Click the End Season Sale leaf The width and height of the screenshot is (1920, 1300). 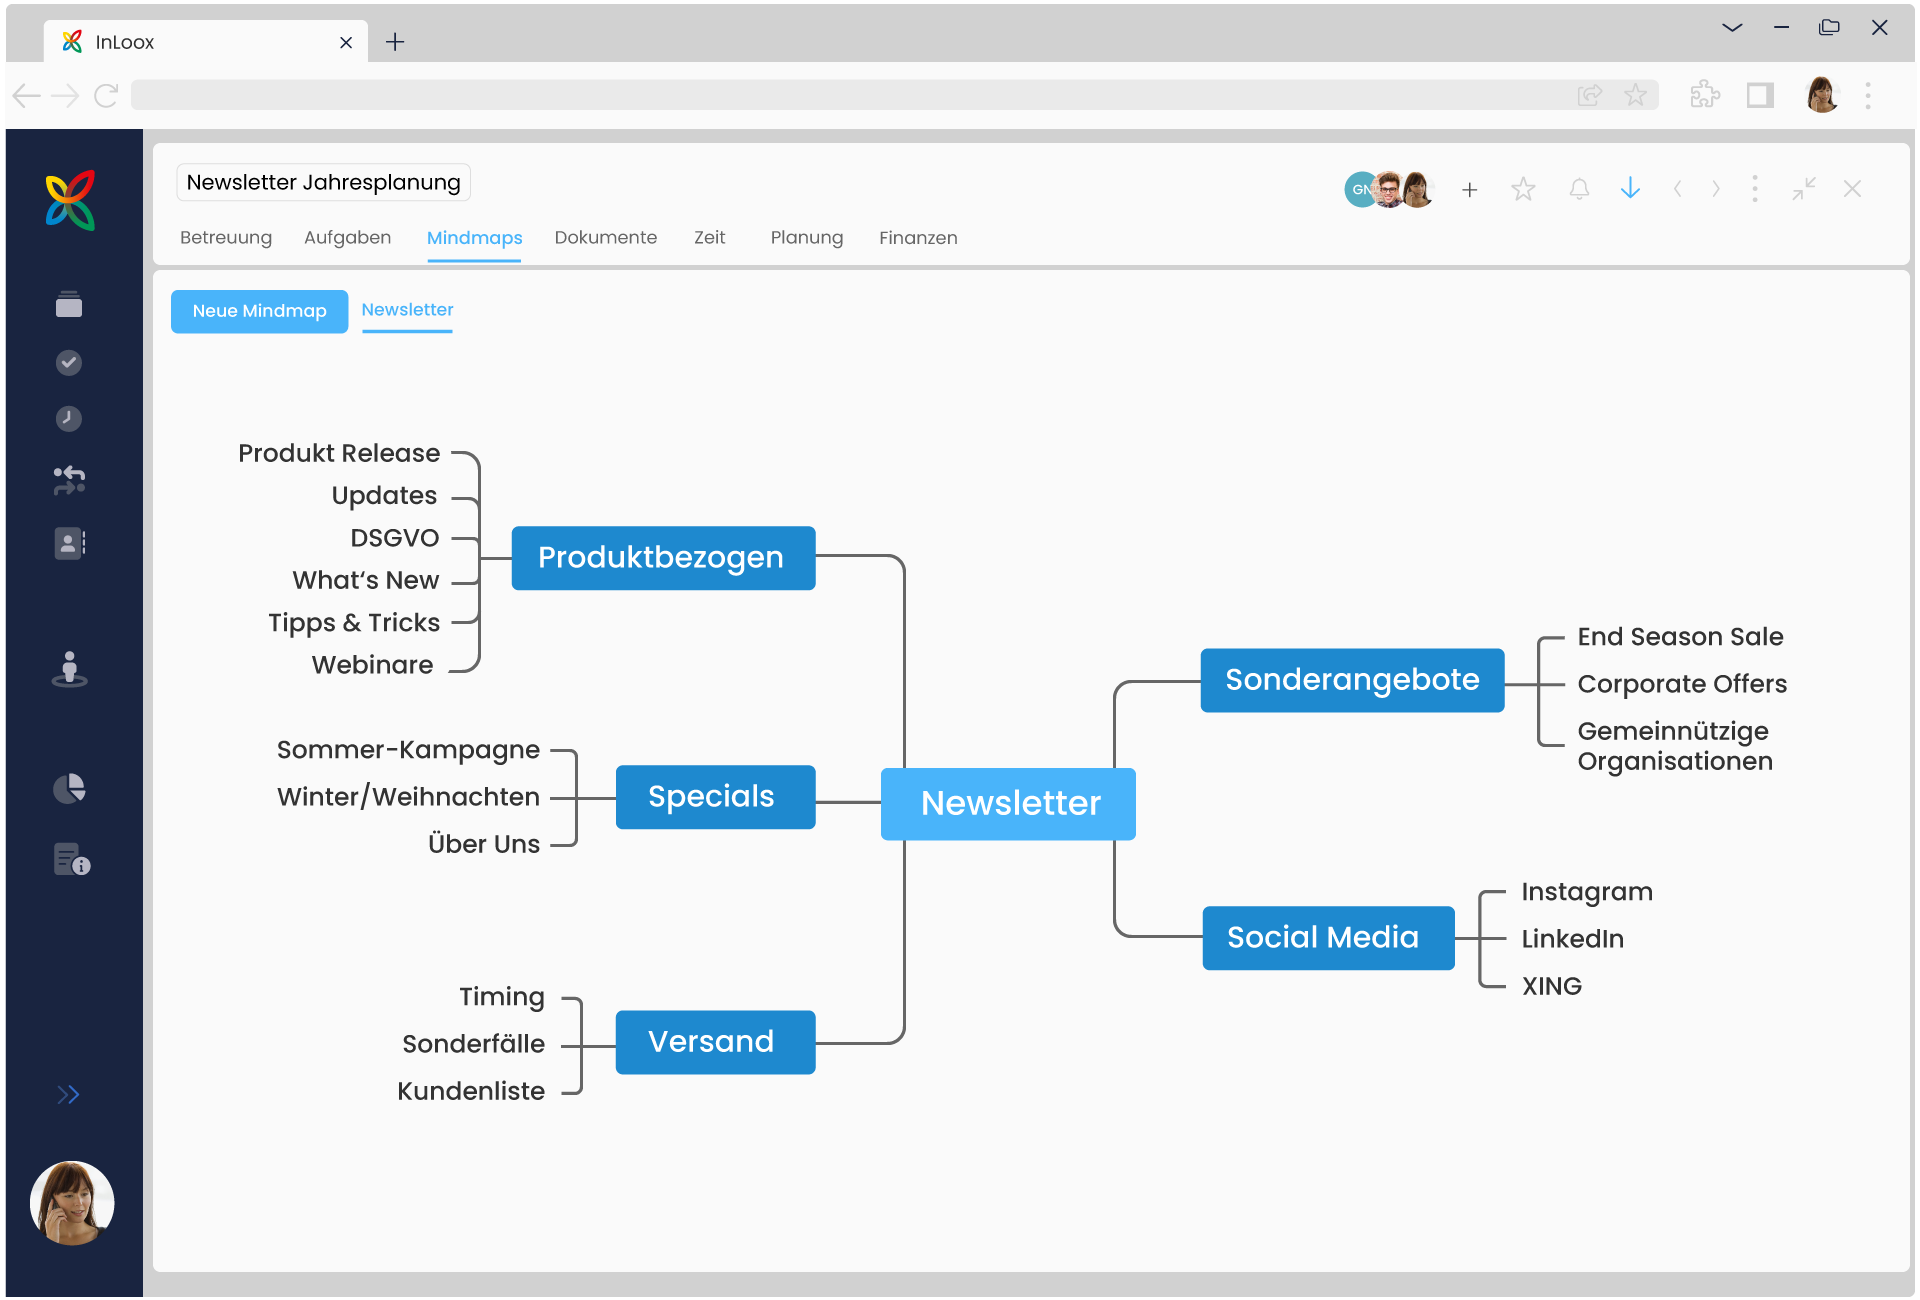pyautogui.click(x=1680, y=637)
